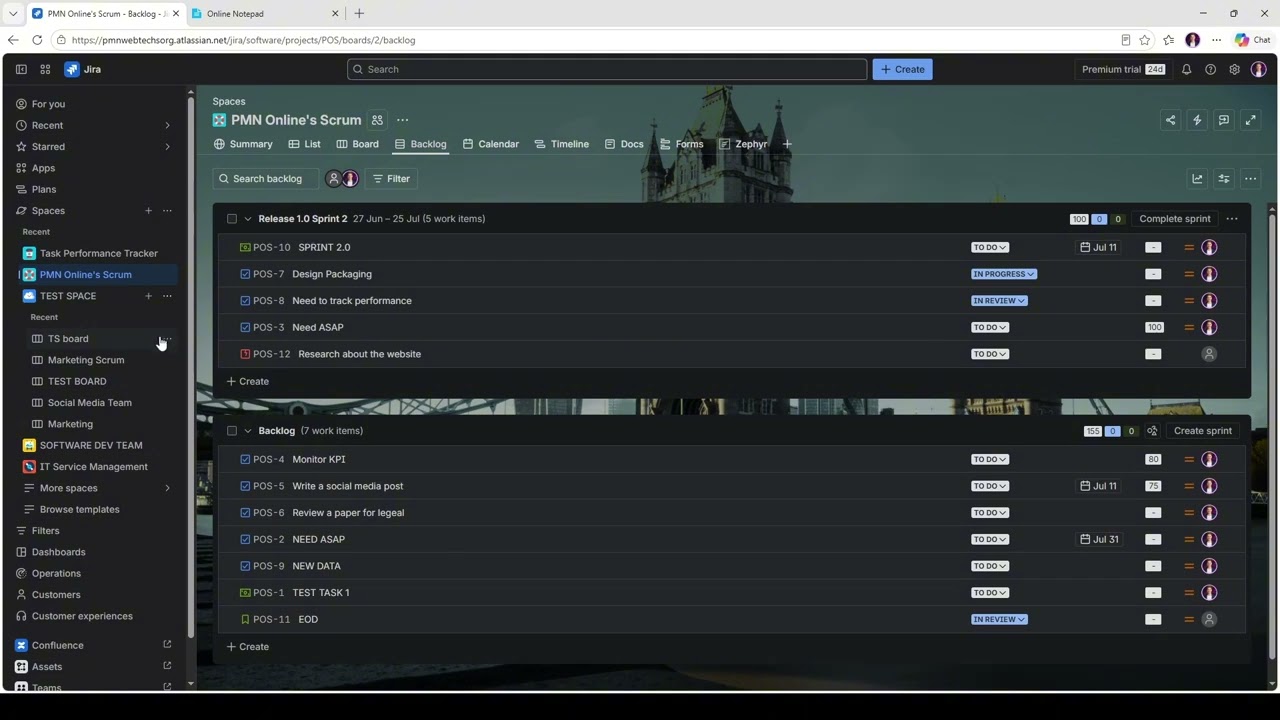Click Create sprint
Viewport: 1280px width, 720px height.
[x=1203, y=431]
